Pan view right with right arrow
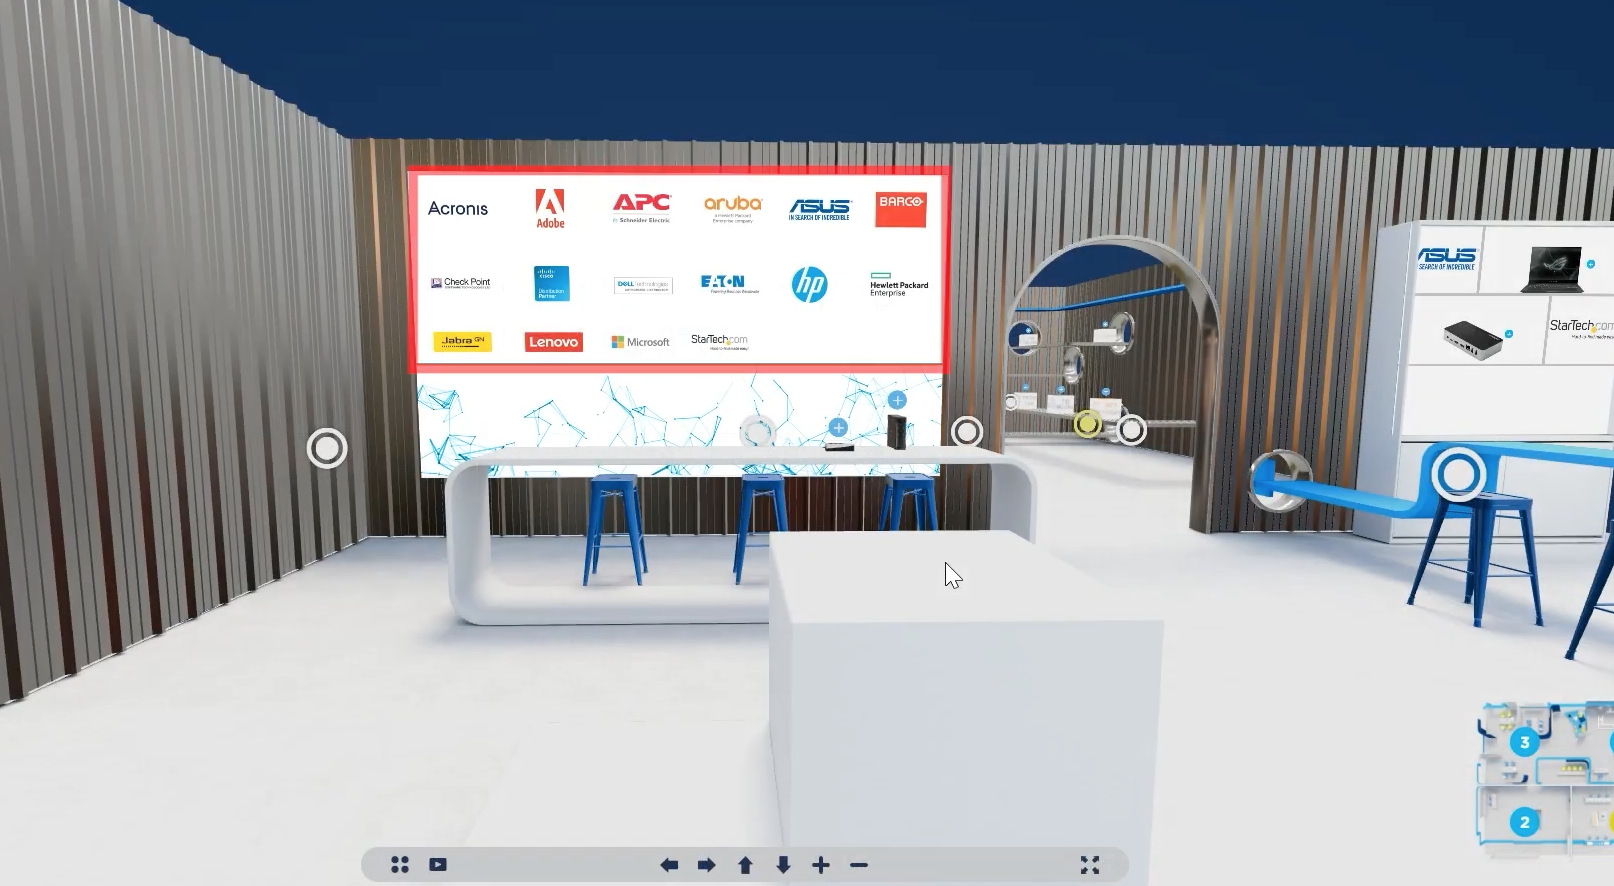Viewport: 1614px width, 886px height. 707,865
